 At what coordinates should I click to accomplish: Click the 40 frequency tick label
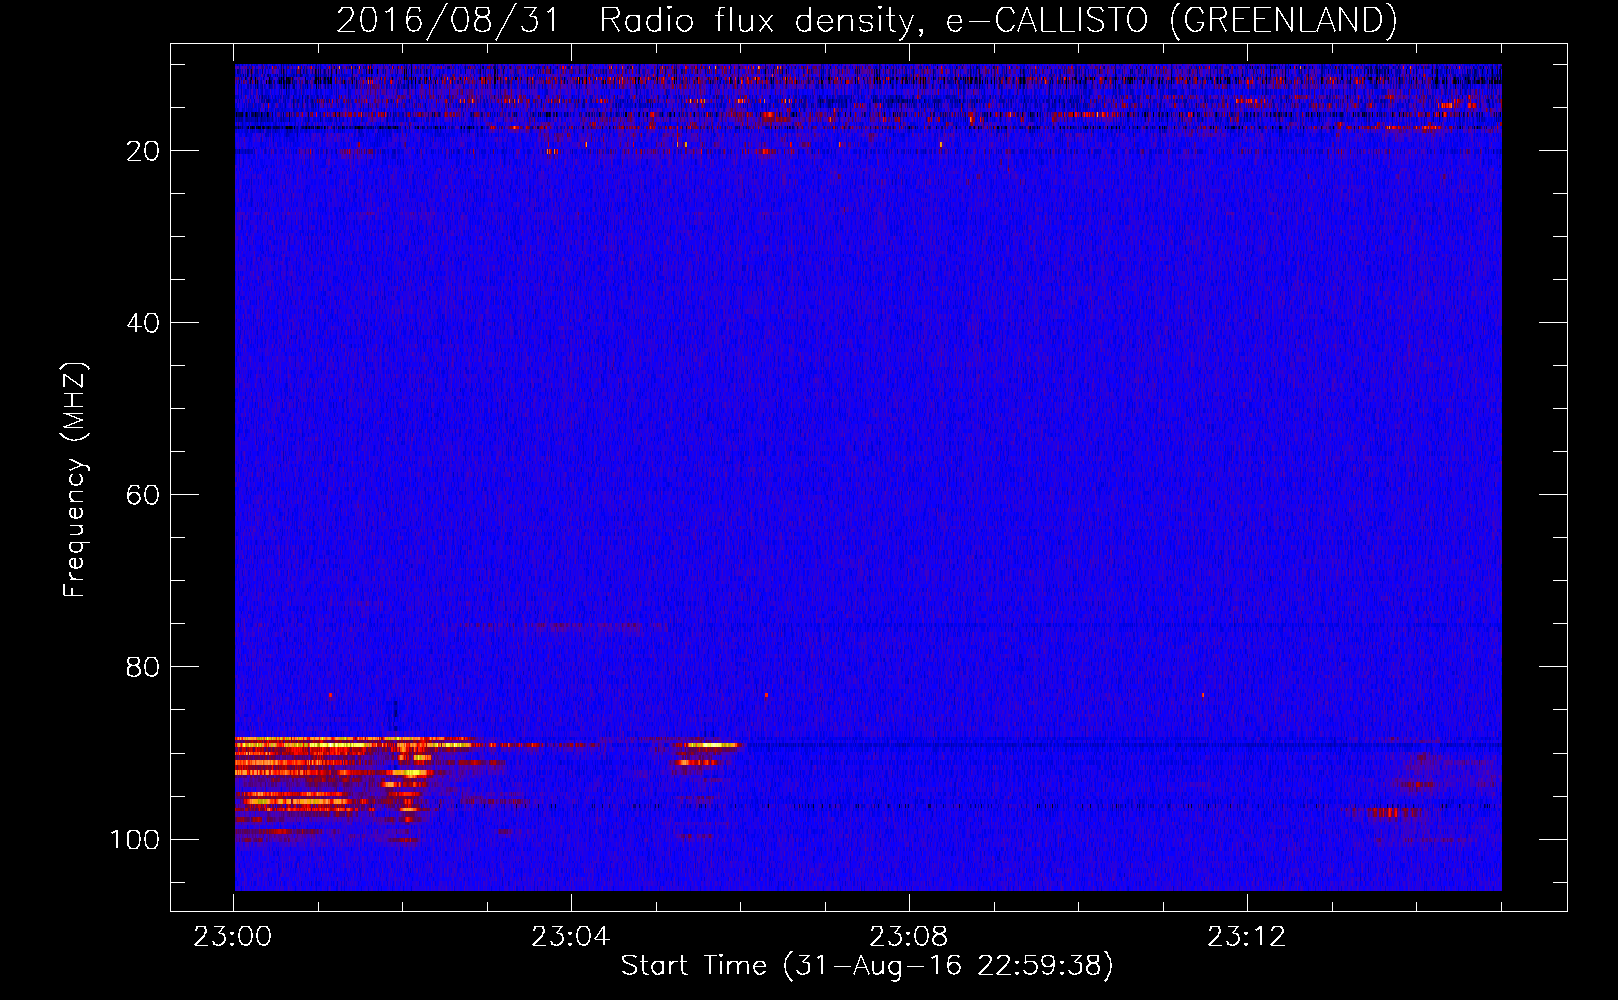(x=143, y=323)
